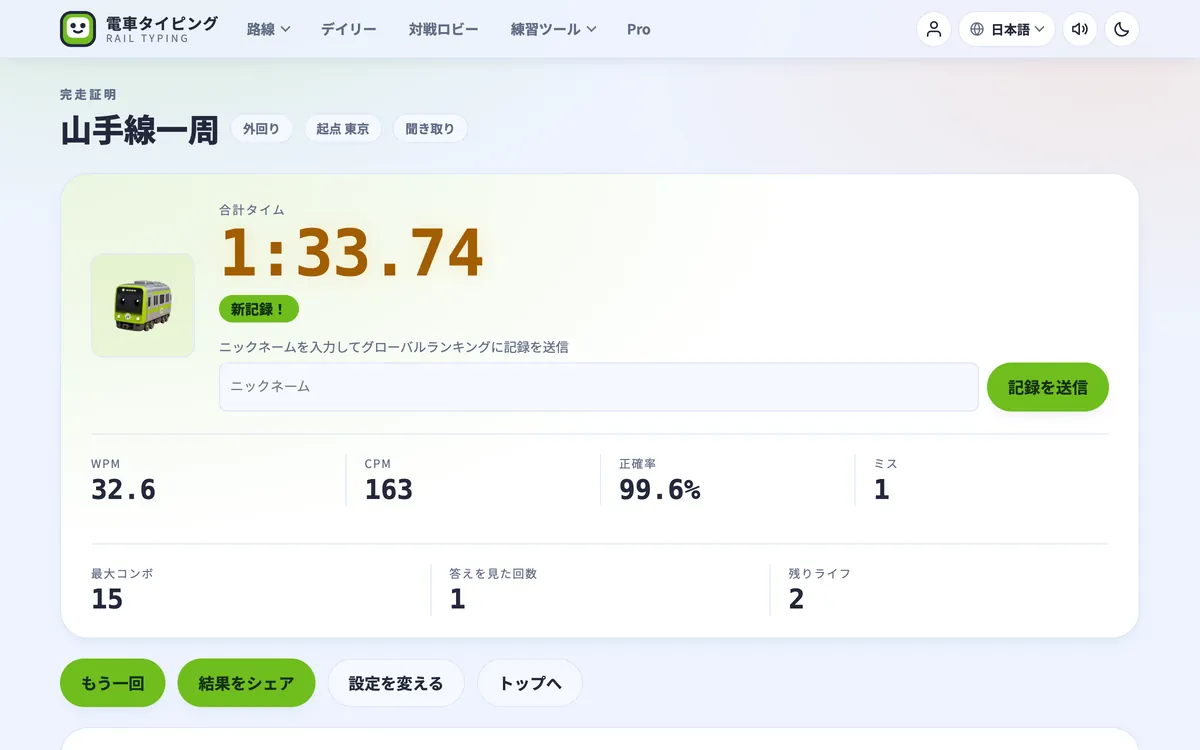Click the 合計タイム label
The width and height of the screenshot is (1200, 750).
pyautogui.click(x=252, y=210)
